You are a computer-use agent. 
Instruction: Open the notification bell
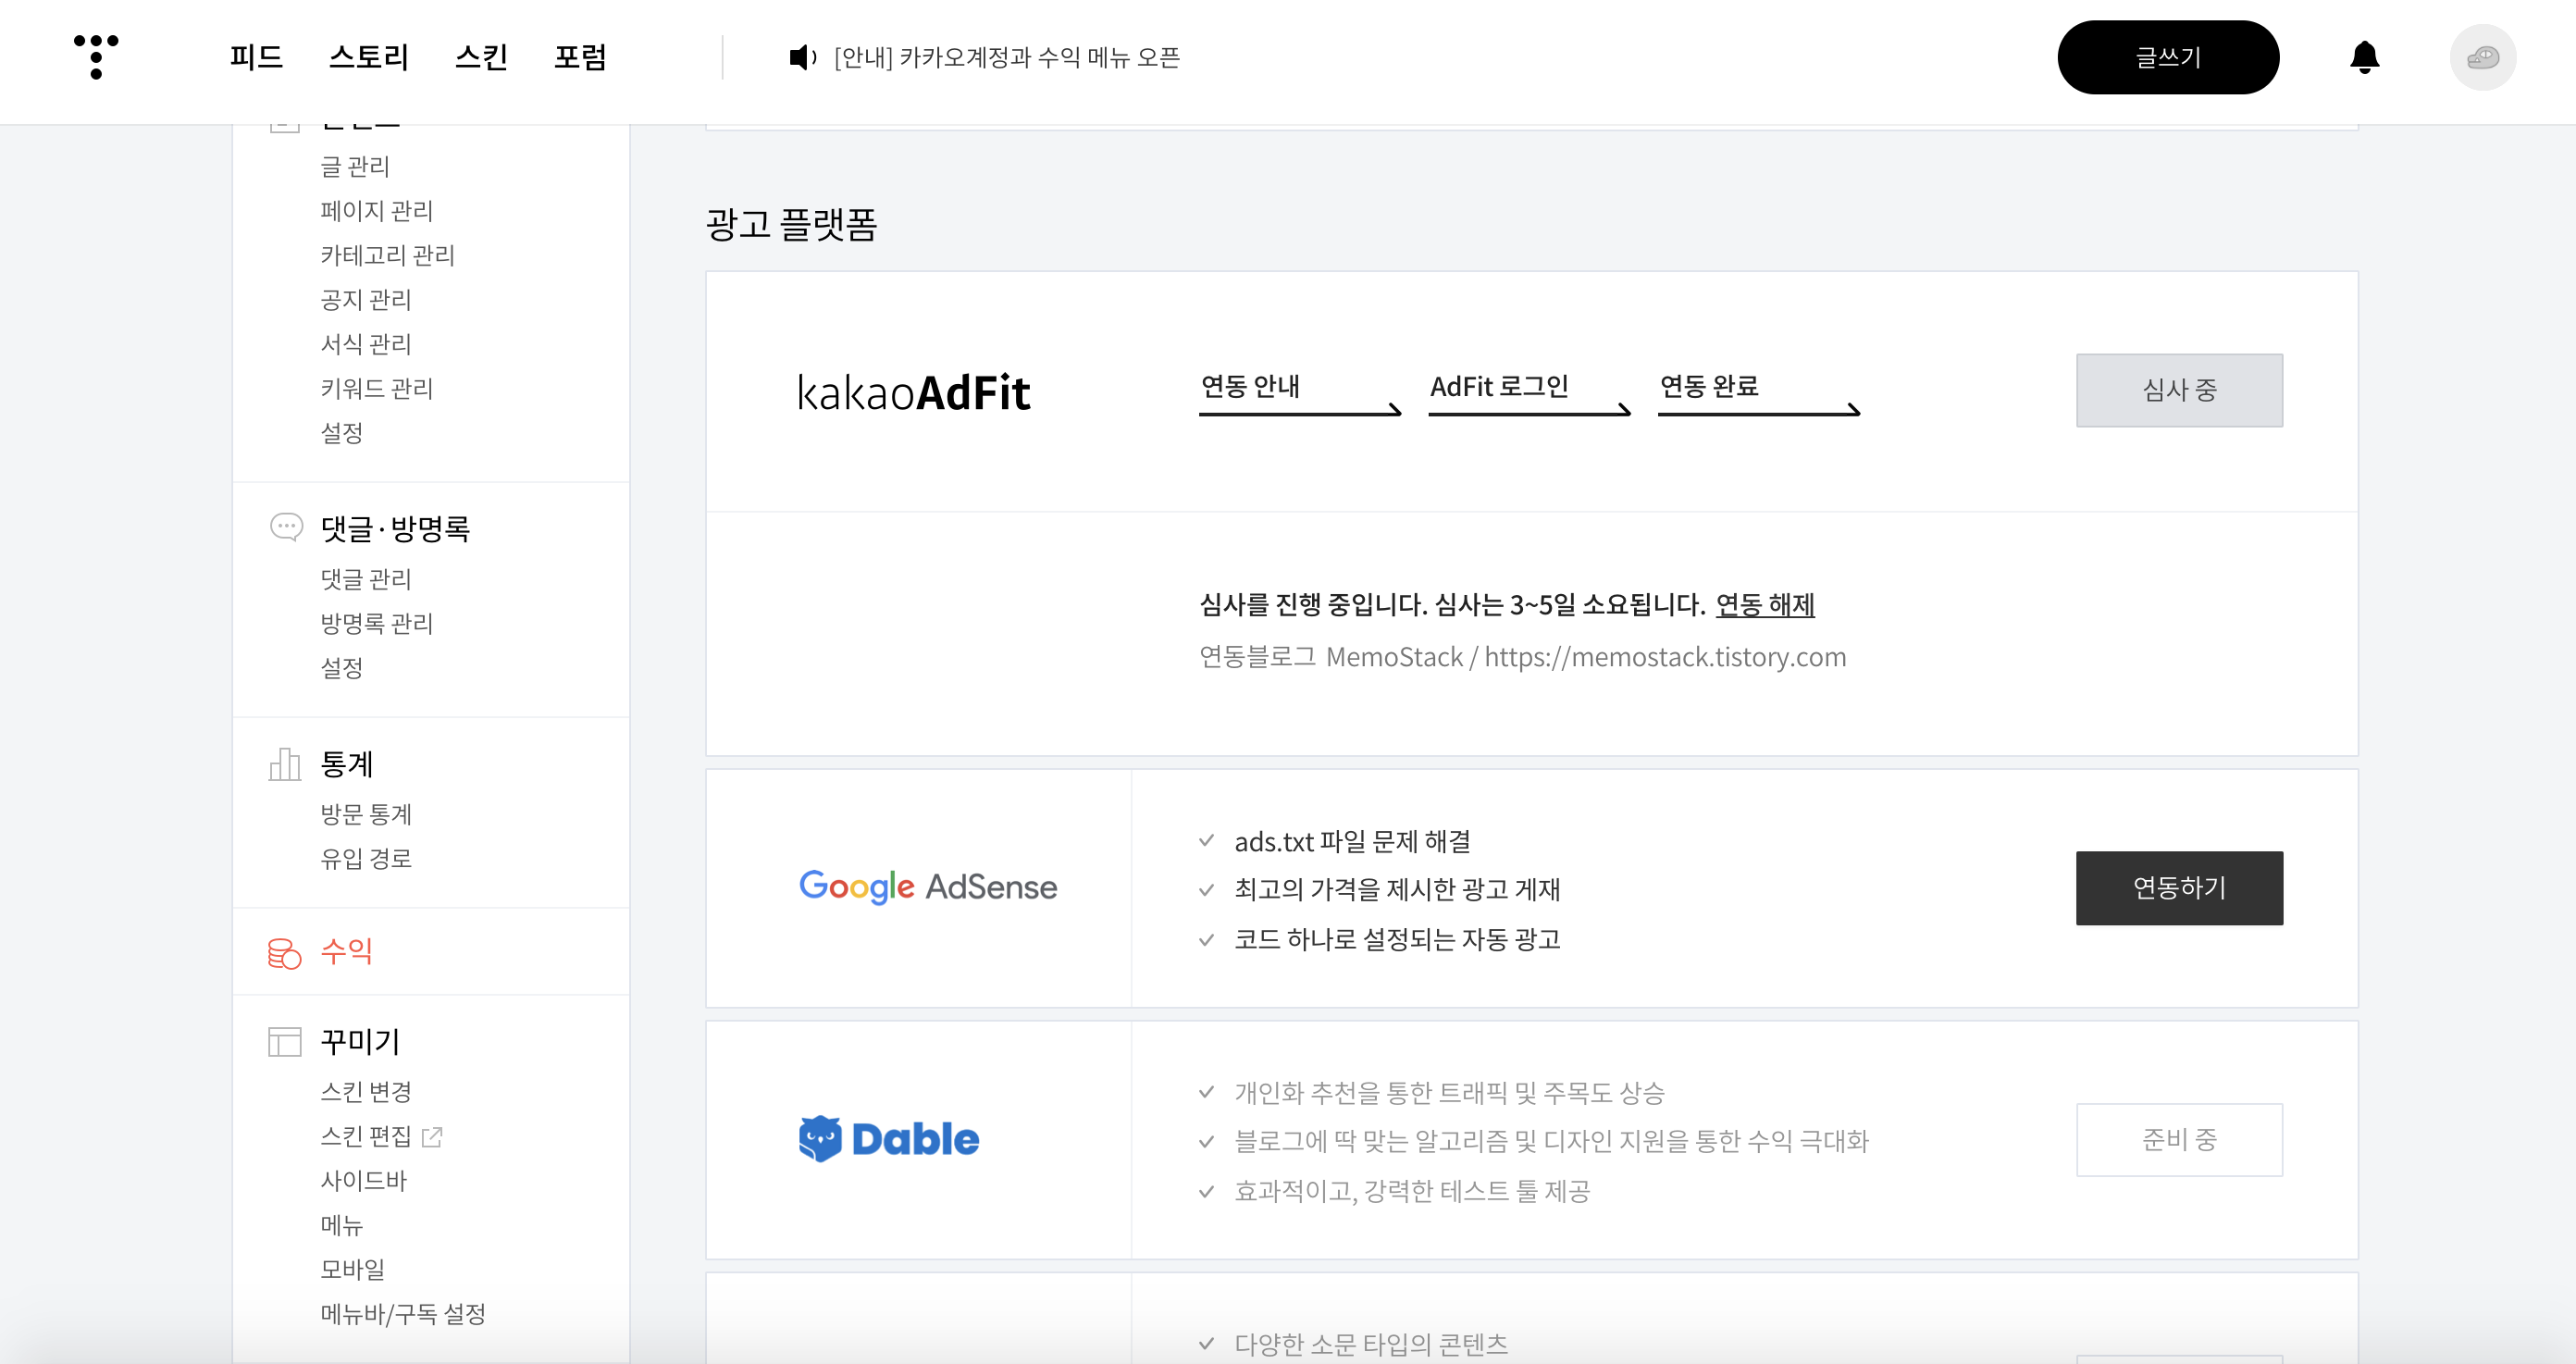click(2364, 57)
